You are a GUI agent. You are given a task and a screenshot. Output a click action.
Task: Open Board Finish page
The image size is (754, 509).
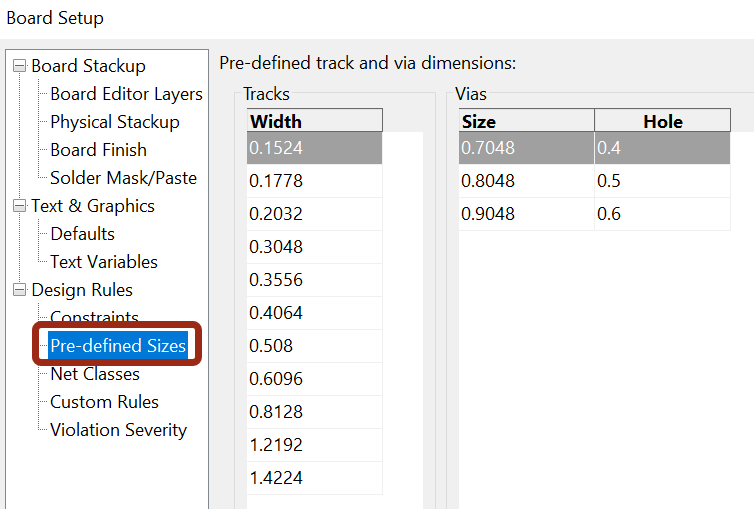click(x=99, y=150)
